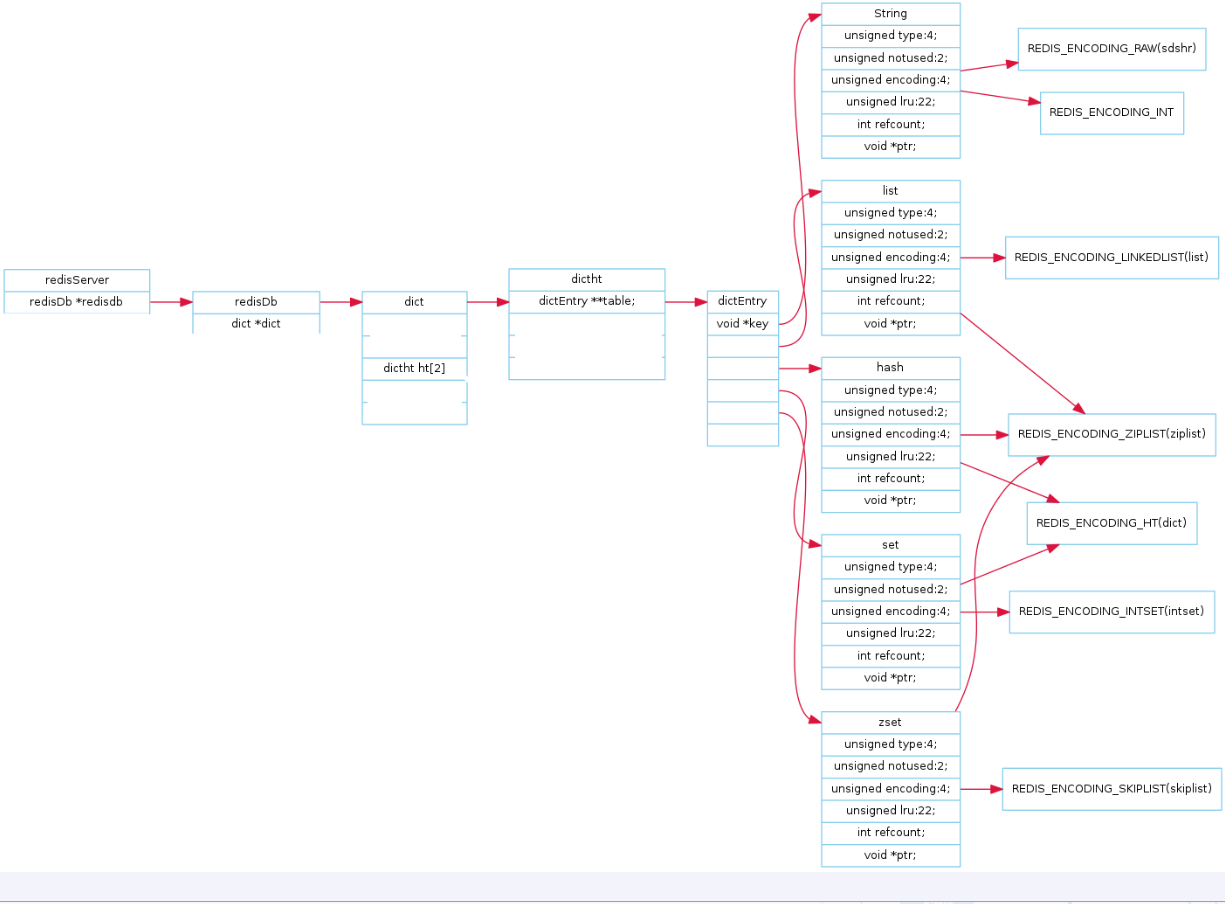The image size is (1225, 904).
Task: Select the set object header
Action: coord(890,545)
